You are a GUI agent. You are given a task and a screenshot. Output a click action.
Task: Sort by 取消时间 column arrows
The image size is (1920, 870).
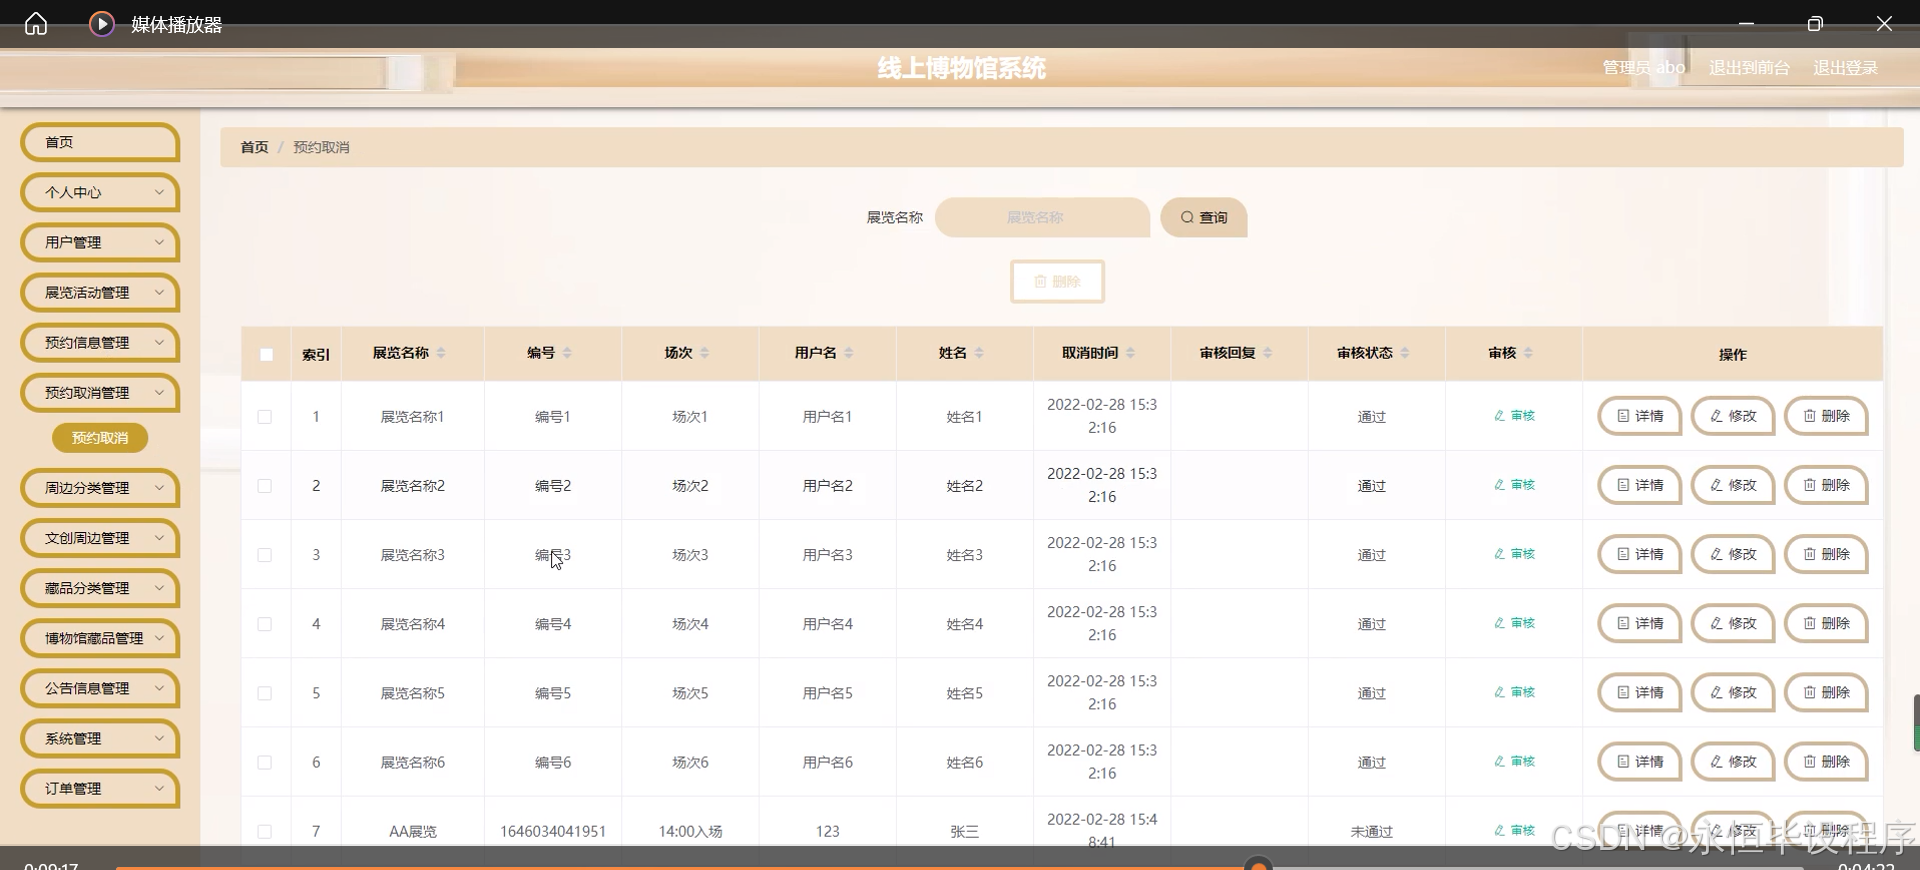(1130, 353)
